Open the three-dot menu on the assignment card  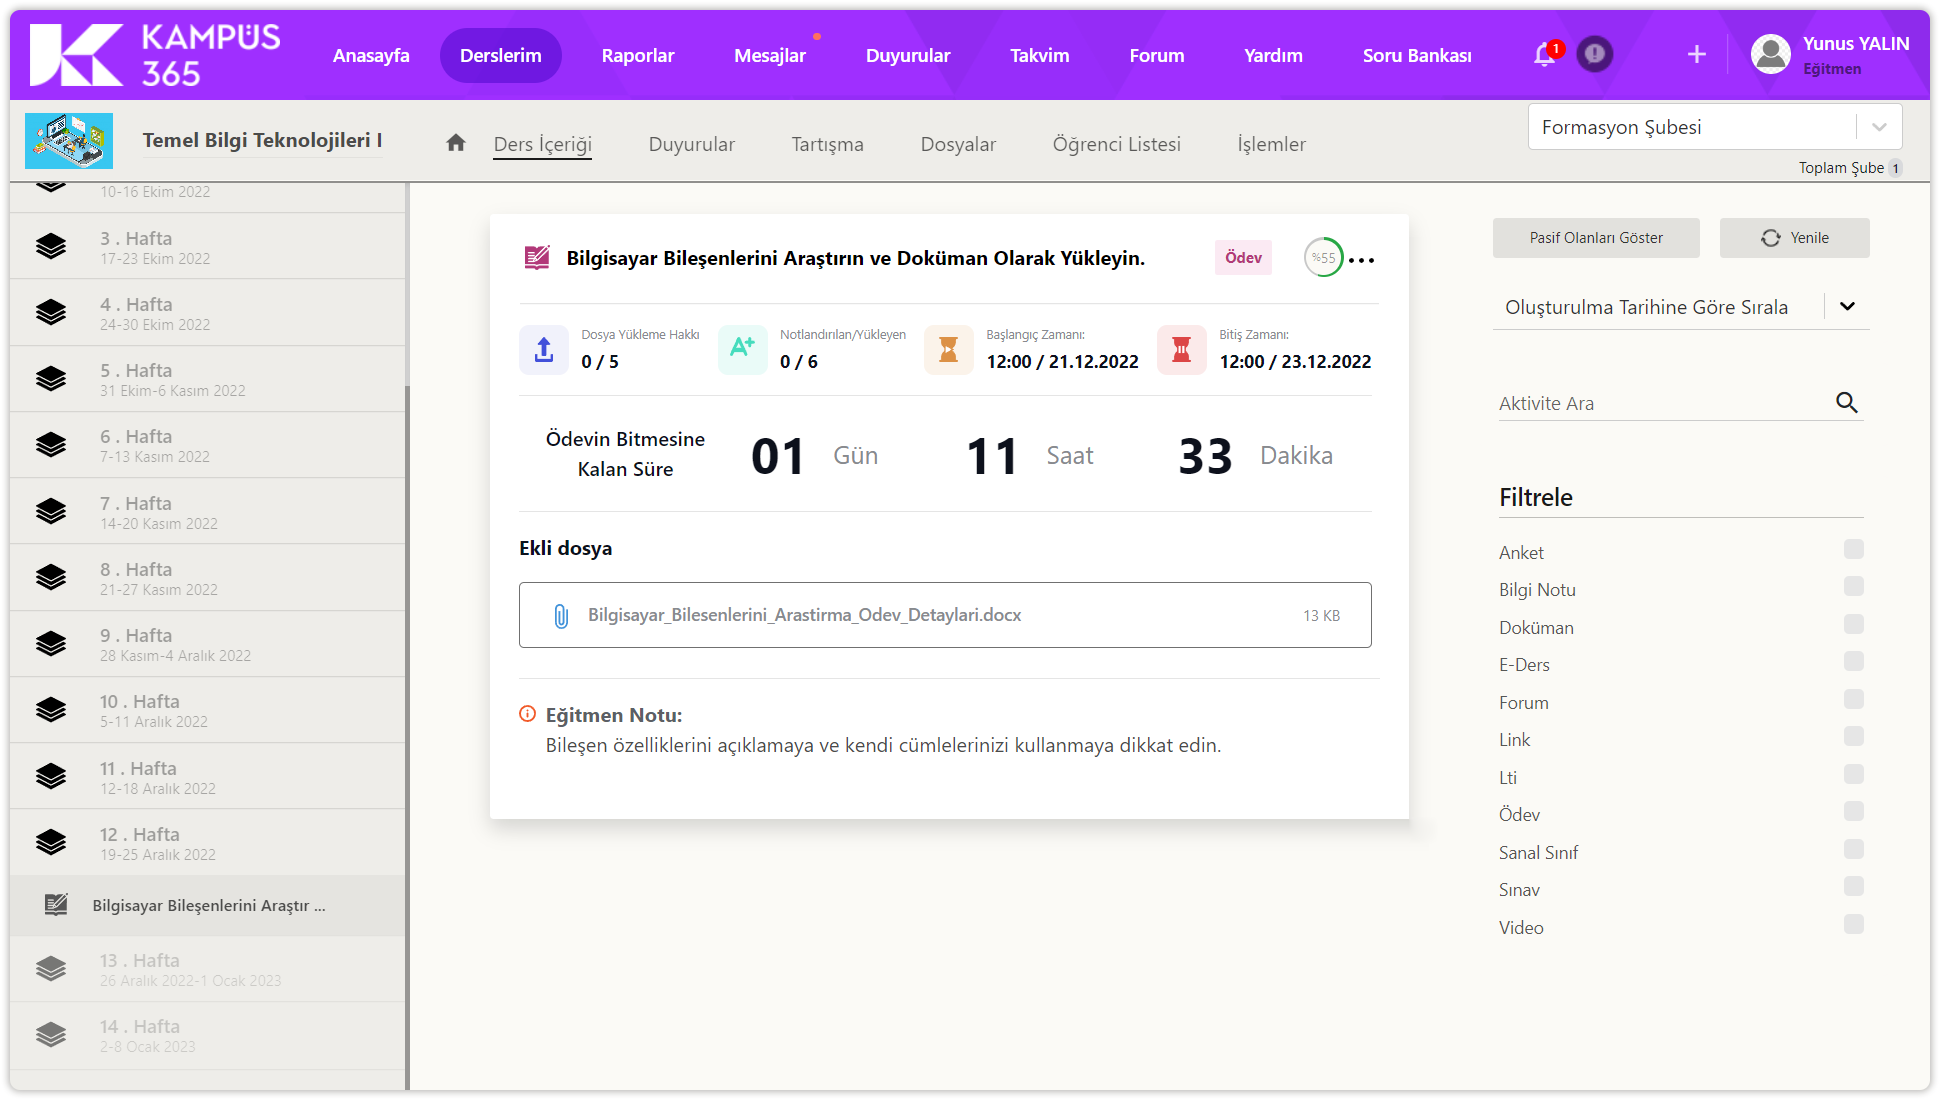point(1361,260)
